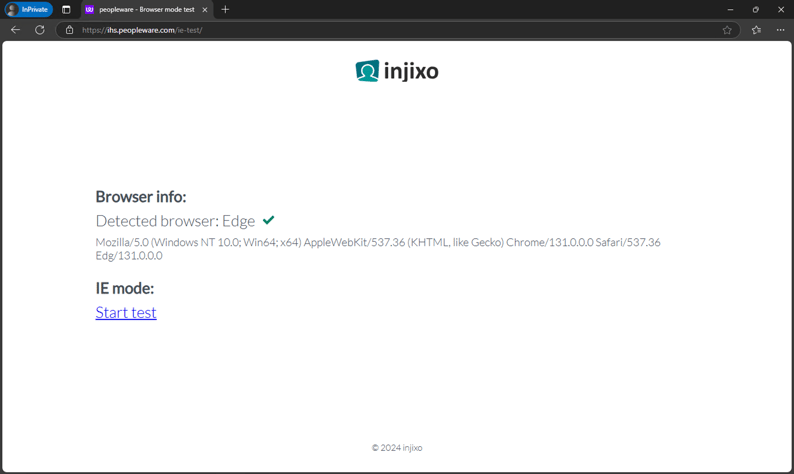
Task: Add this page to favorites star
Action: [x=727, y=30]
